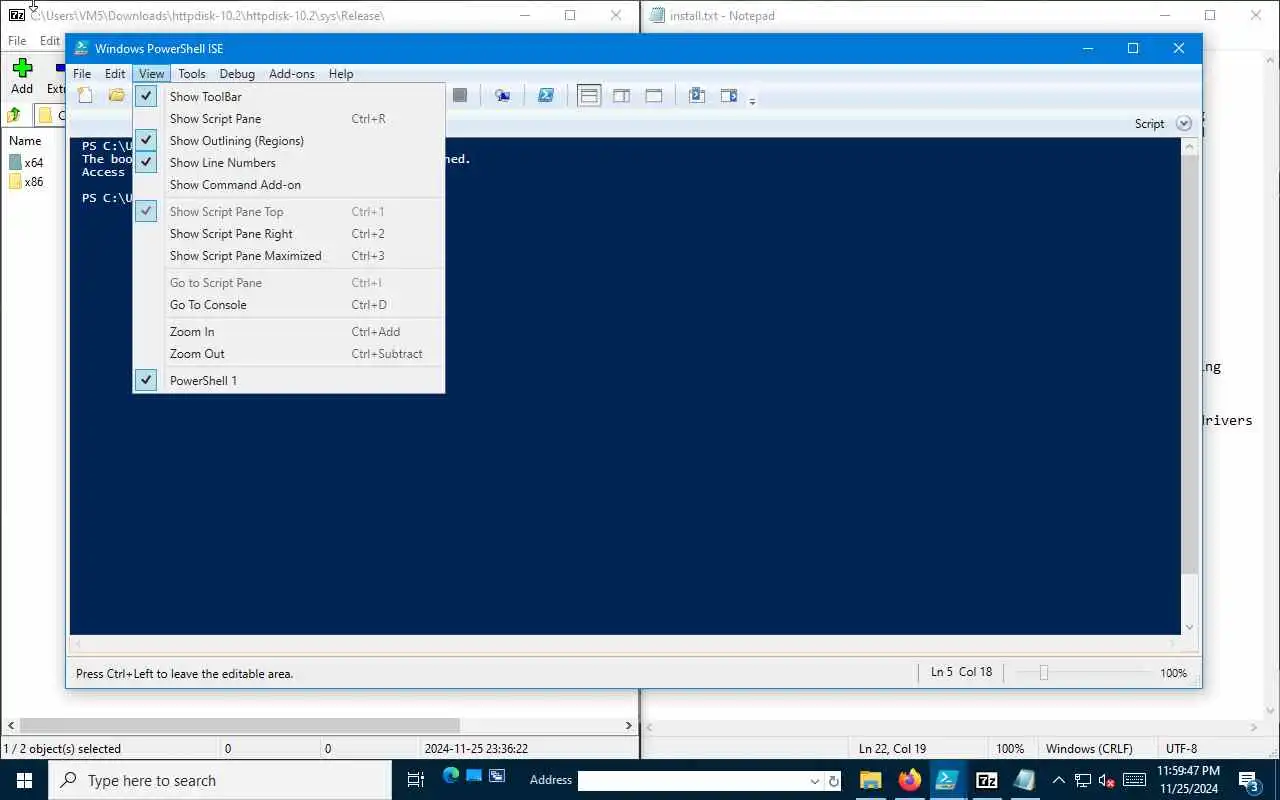Open New Remote PowerShell Tab icon
The height and width of the screenshot is (800, 1280).
pos(502,96)
